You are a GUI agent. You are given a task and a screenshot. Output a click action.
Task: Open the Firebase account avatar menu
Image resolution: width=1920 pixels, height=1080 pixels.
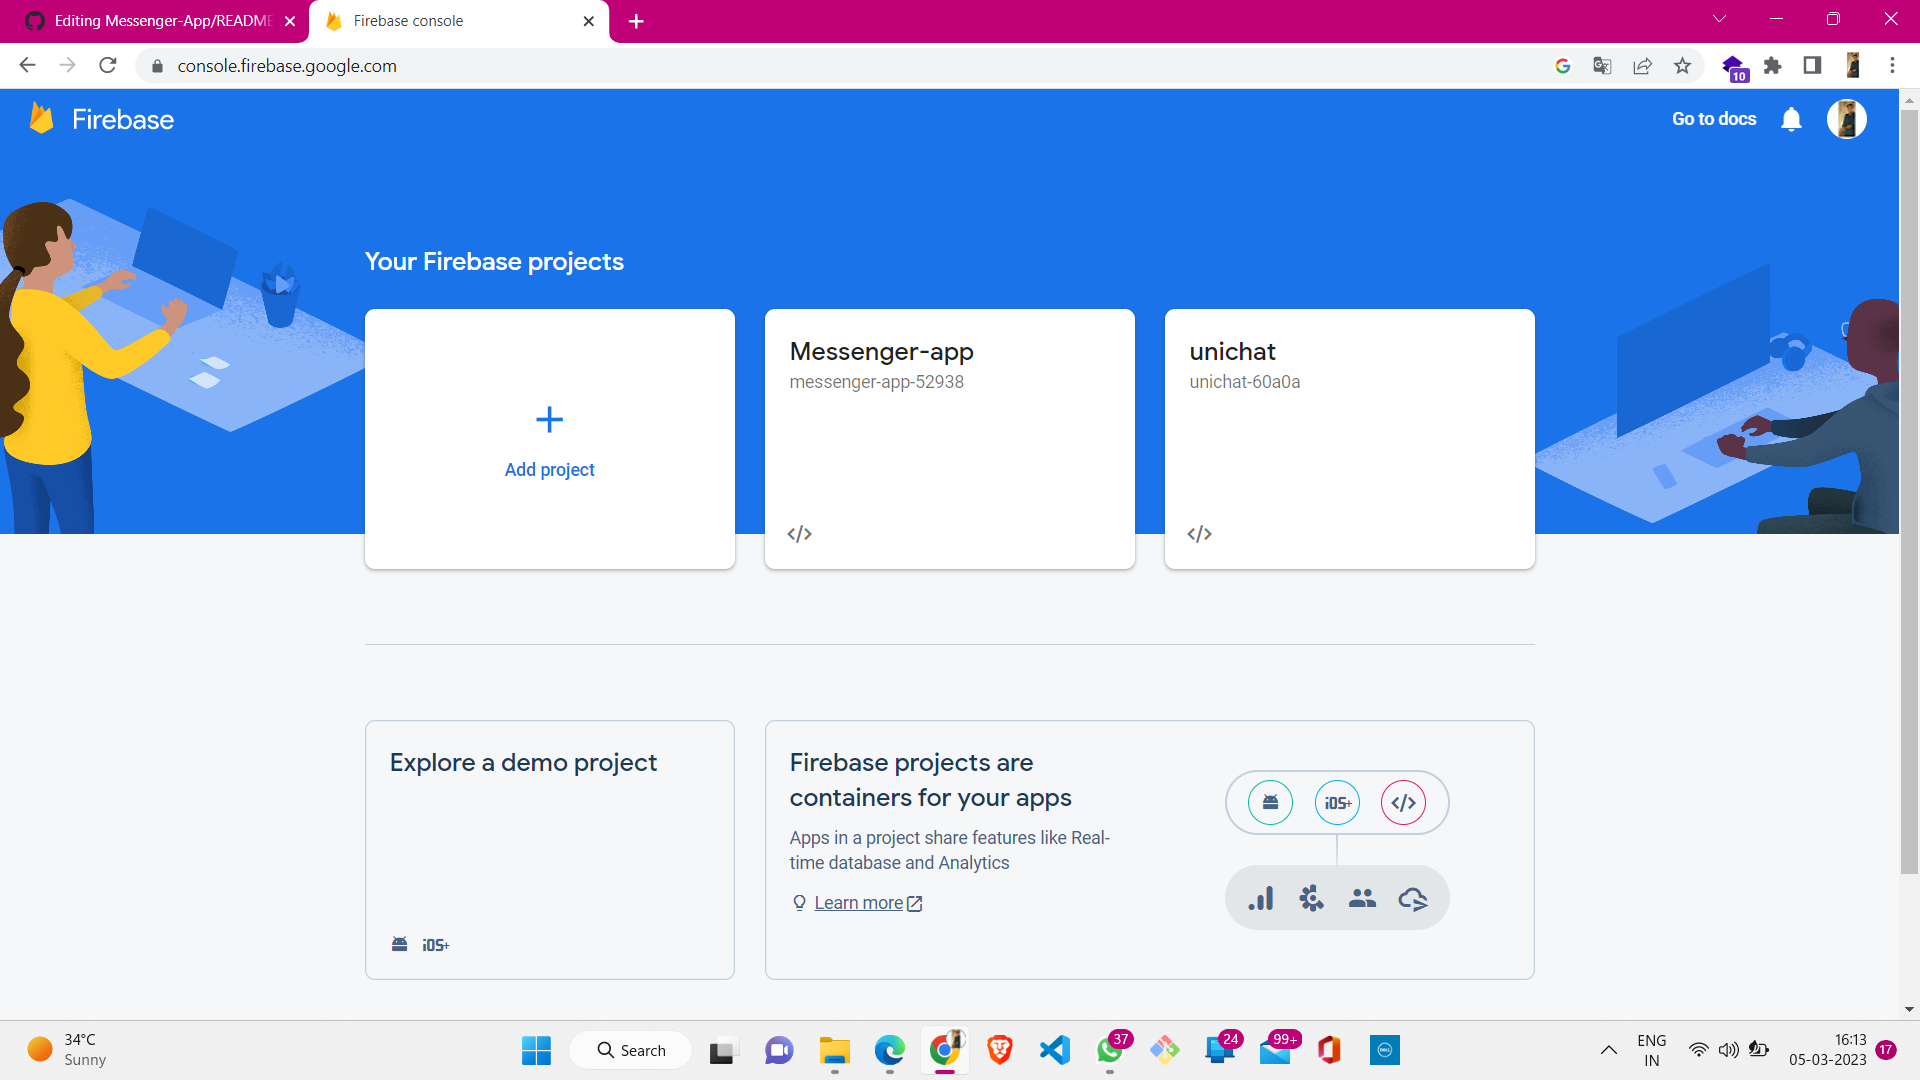[1846, 119]
